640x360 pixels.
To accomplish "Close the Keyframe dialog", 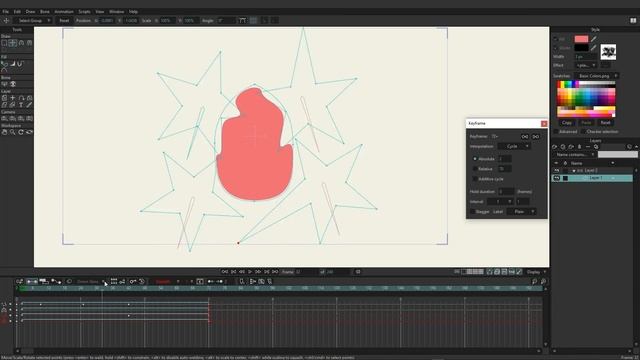I will point(544,124).
